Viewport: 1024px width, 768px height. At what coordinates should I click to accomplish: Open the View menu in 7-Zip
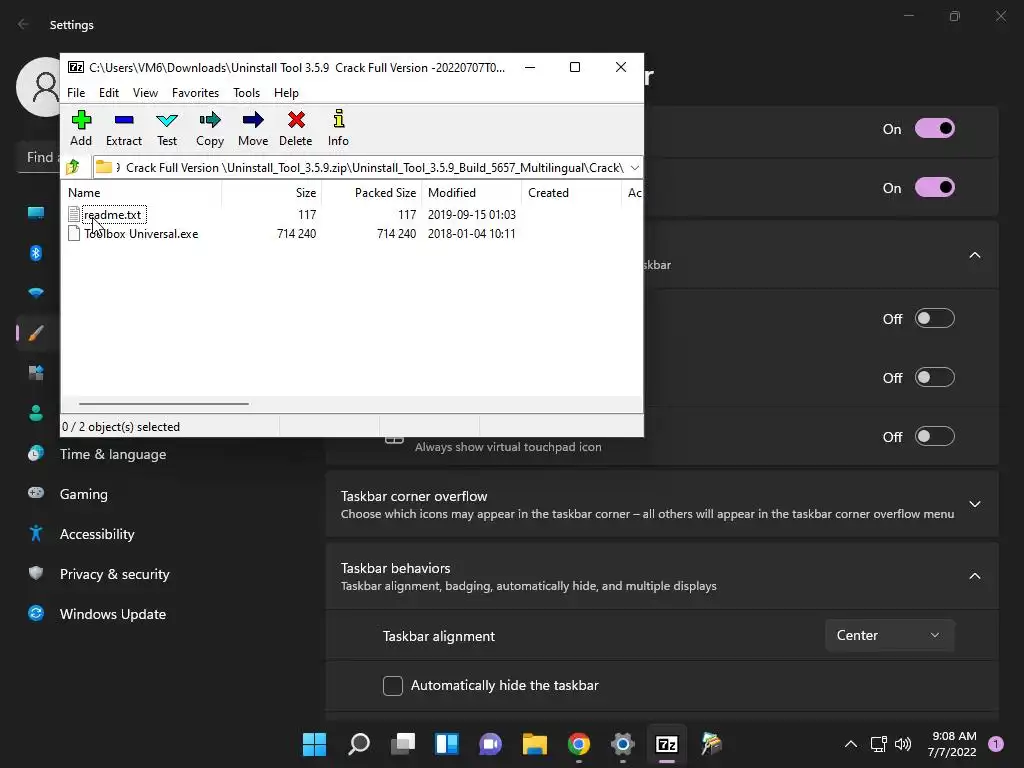tap(145, 93)
